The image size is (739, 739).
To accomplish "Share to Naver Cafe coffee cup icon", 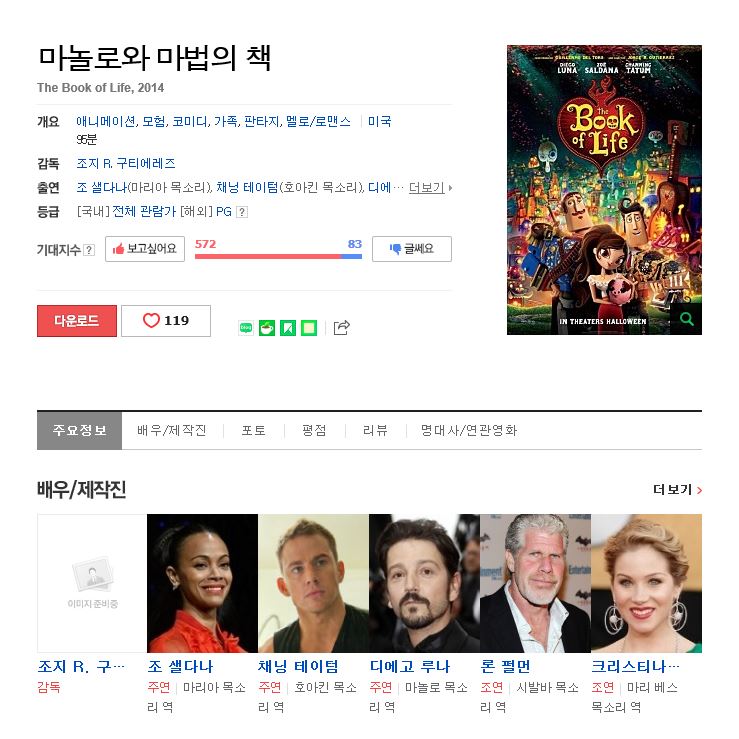I will pos(267,328).
